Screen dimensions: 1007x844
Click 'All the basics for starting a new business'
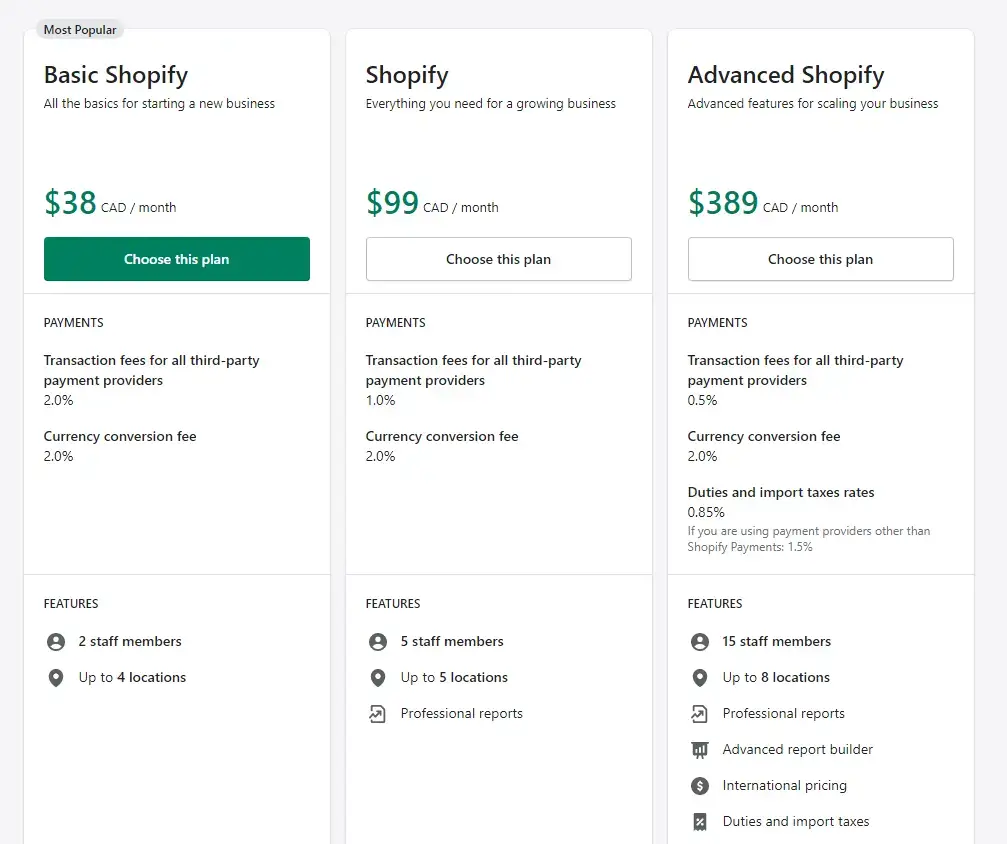[x=159, y=103]
